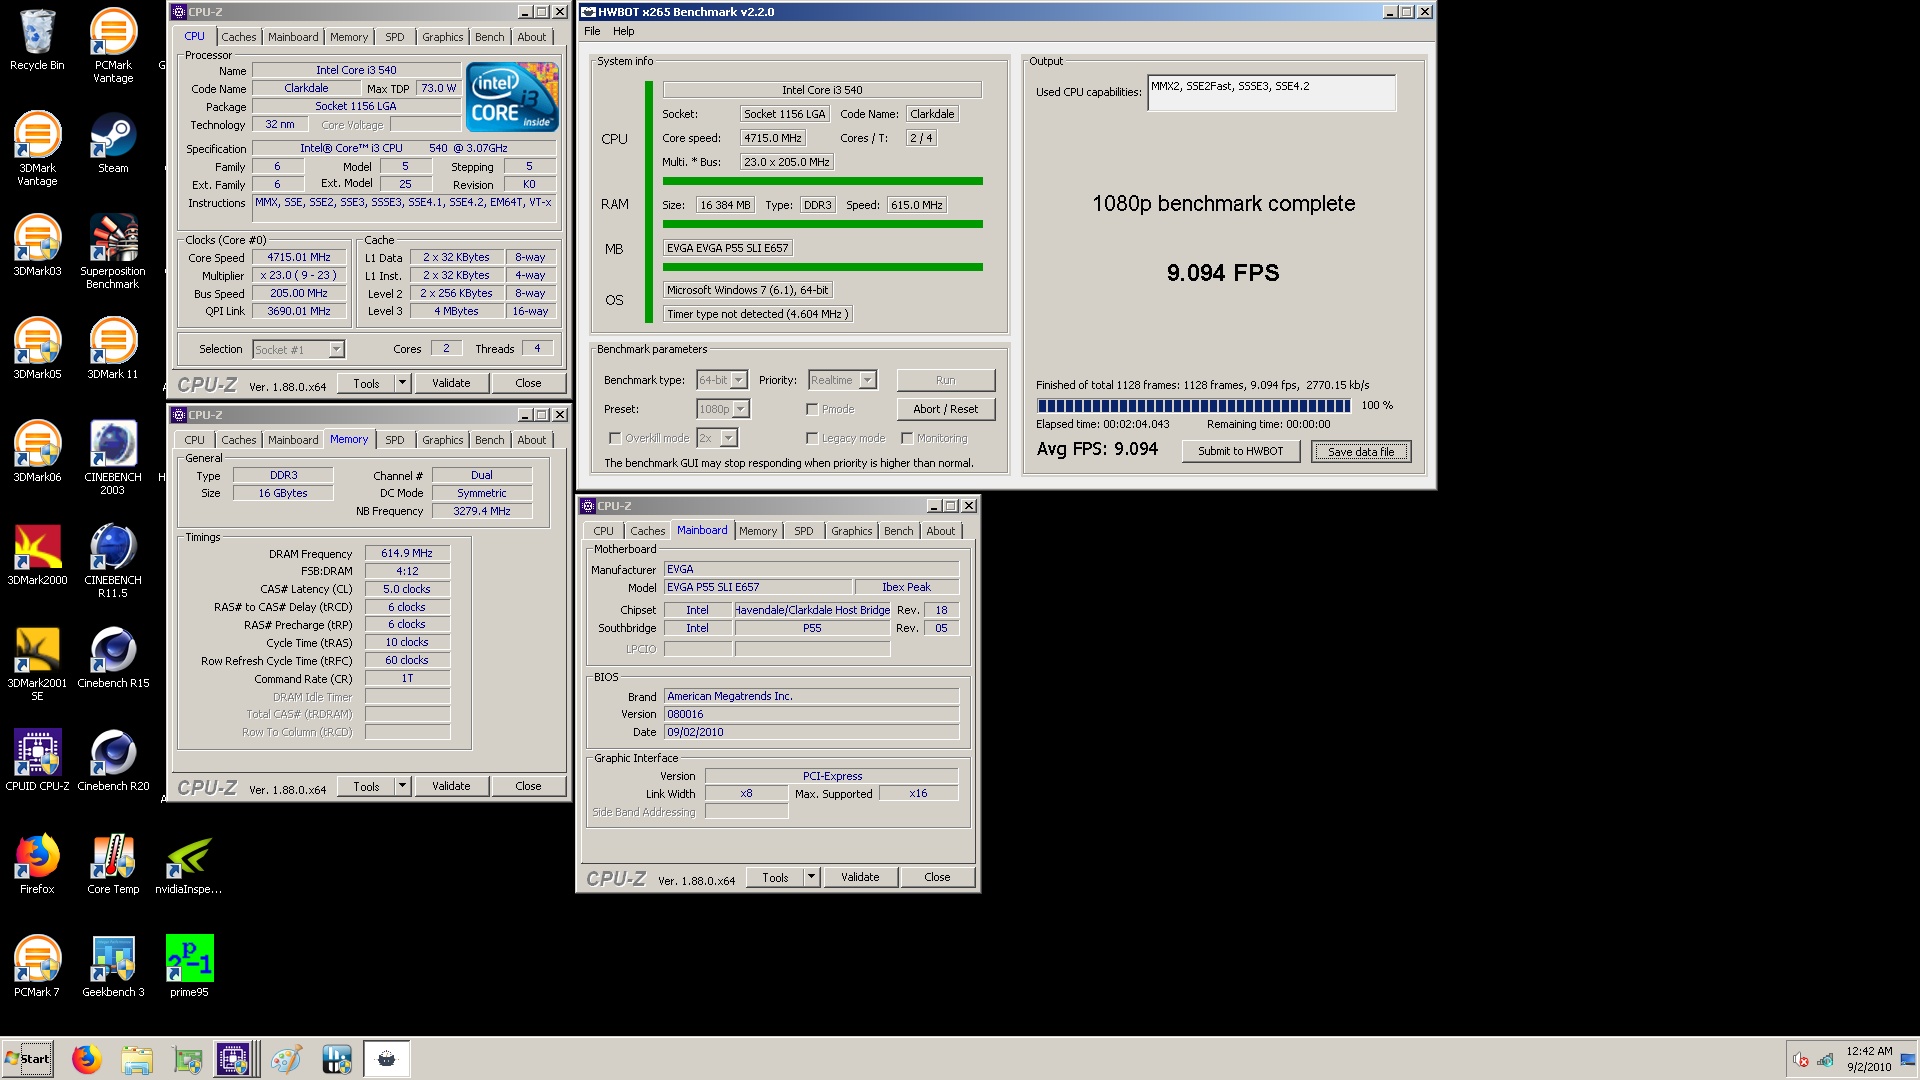
Task: Open About tab in Memory CPU-Z window
Action: (x=532, y=440)
